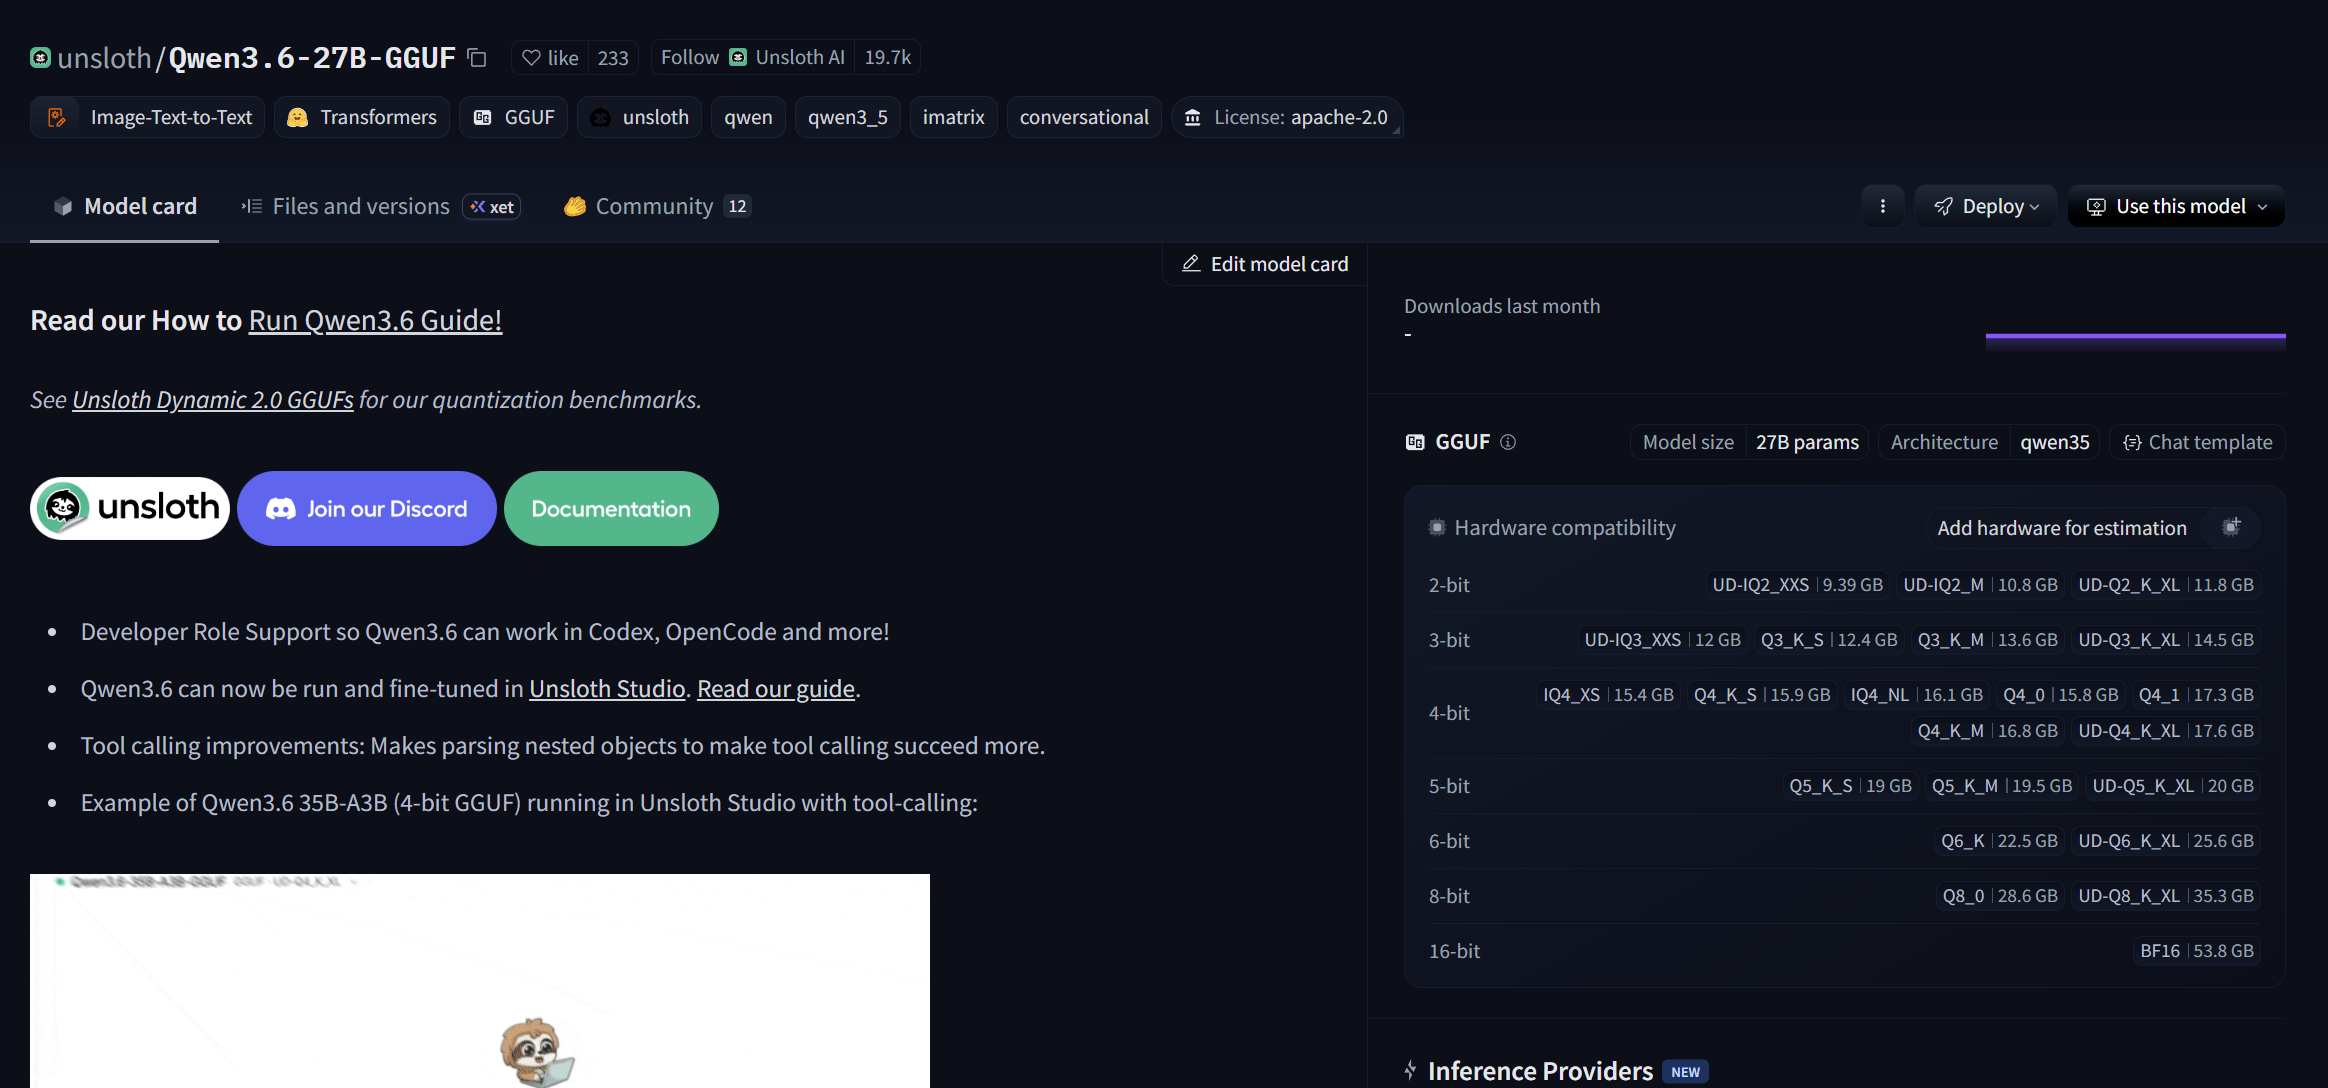Click the Chat template button
Viewport: 2328px width, 1088px height.
(x=2198, y=442)
